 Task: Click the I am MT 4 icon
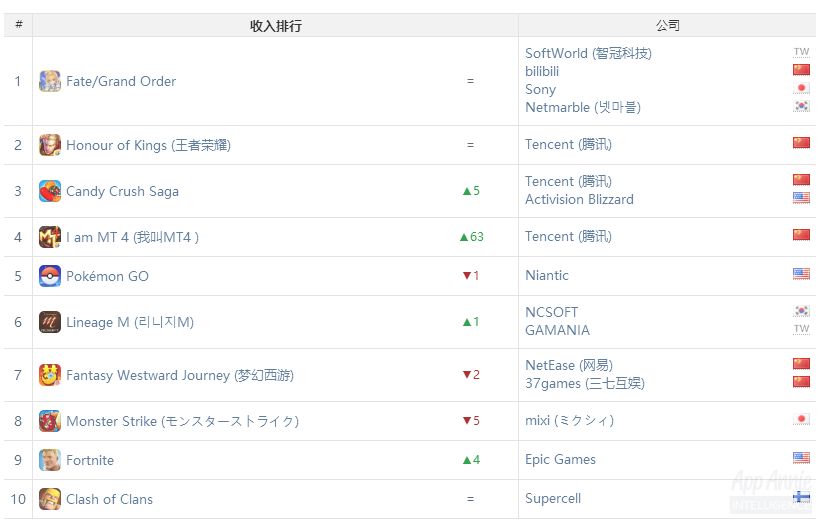49,237
